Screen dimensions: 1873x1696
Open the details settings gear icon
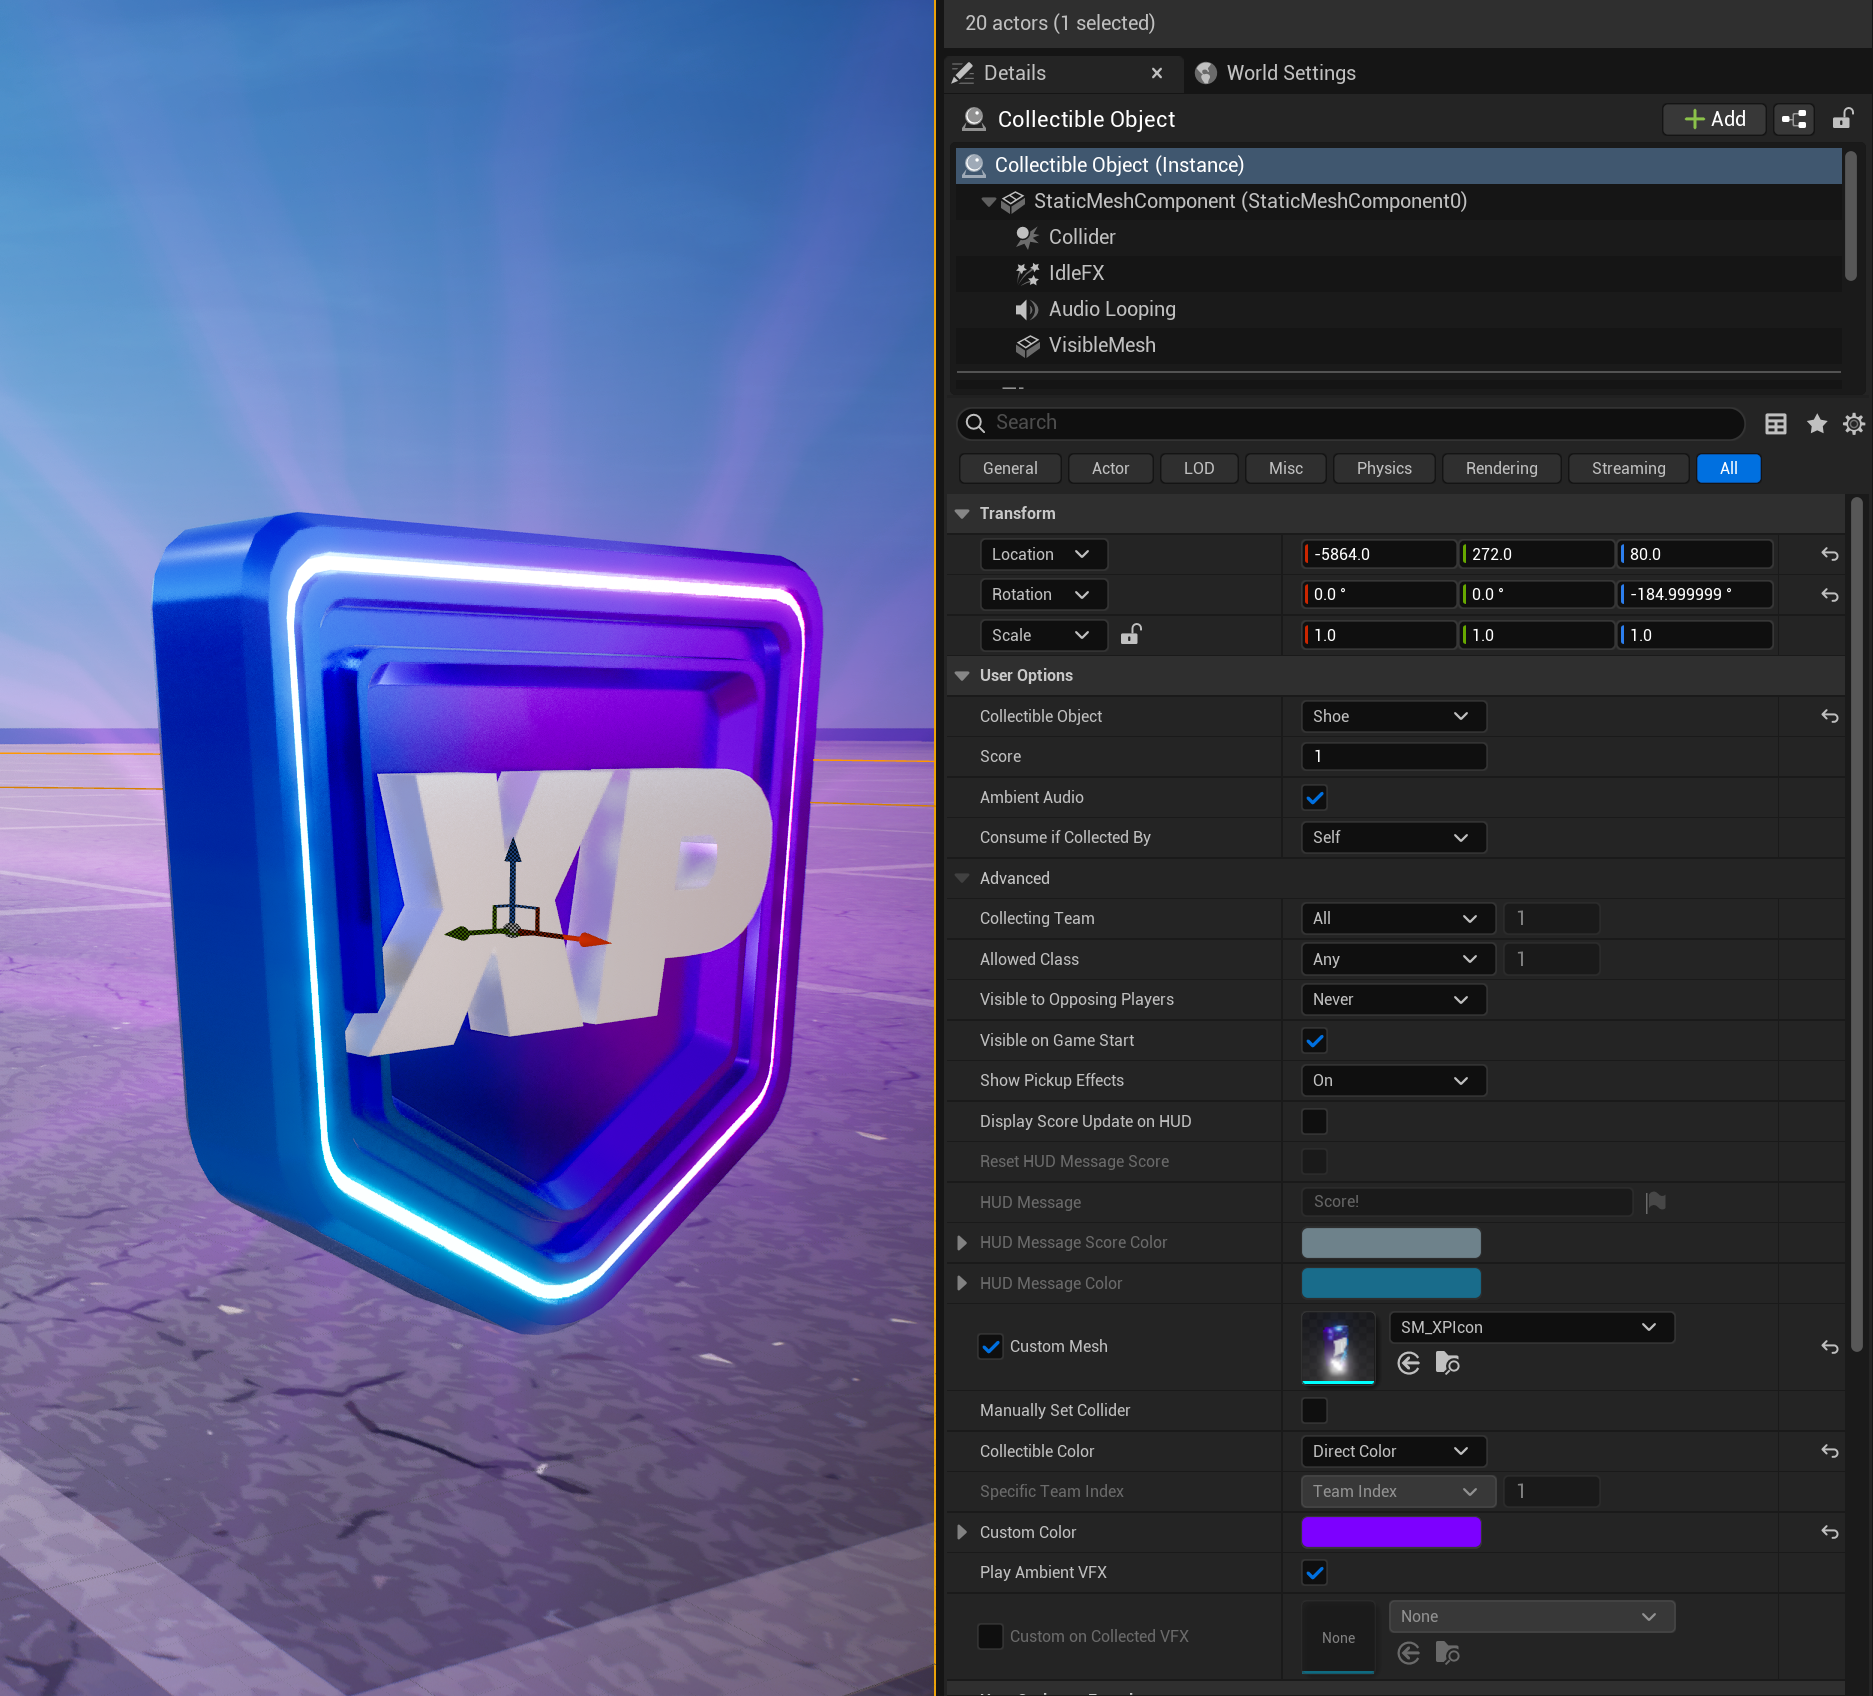pyautogui.click(x=1854, y=424)
